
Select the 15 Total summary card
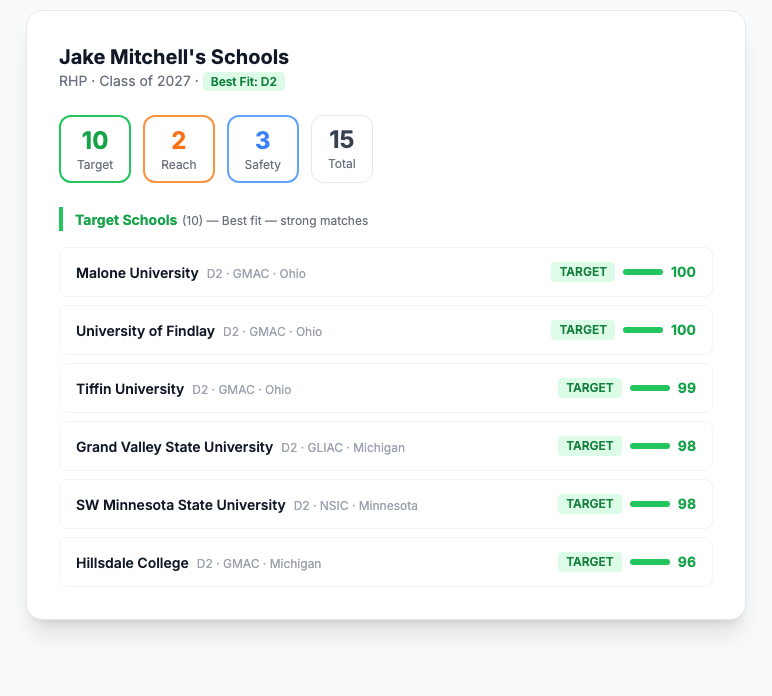(x=342, y=149)
